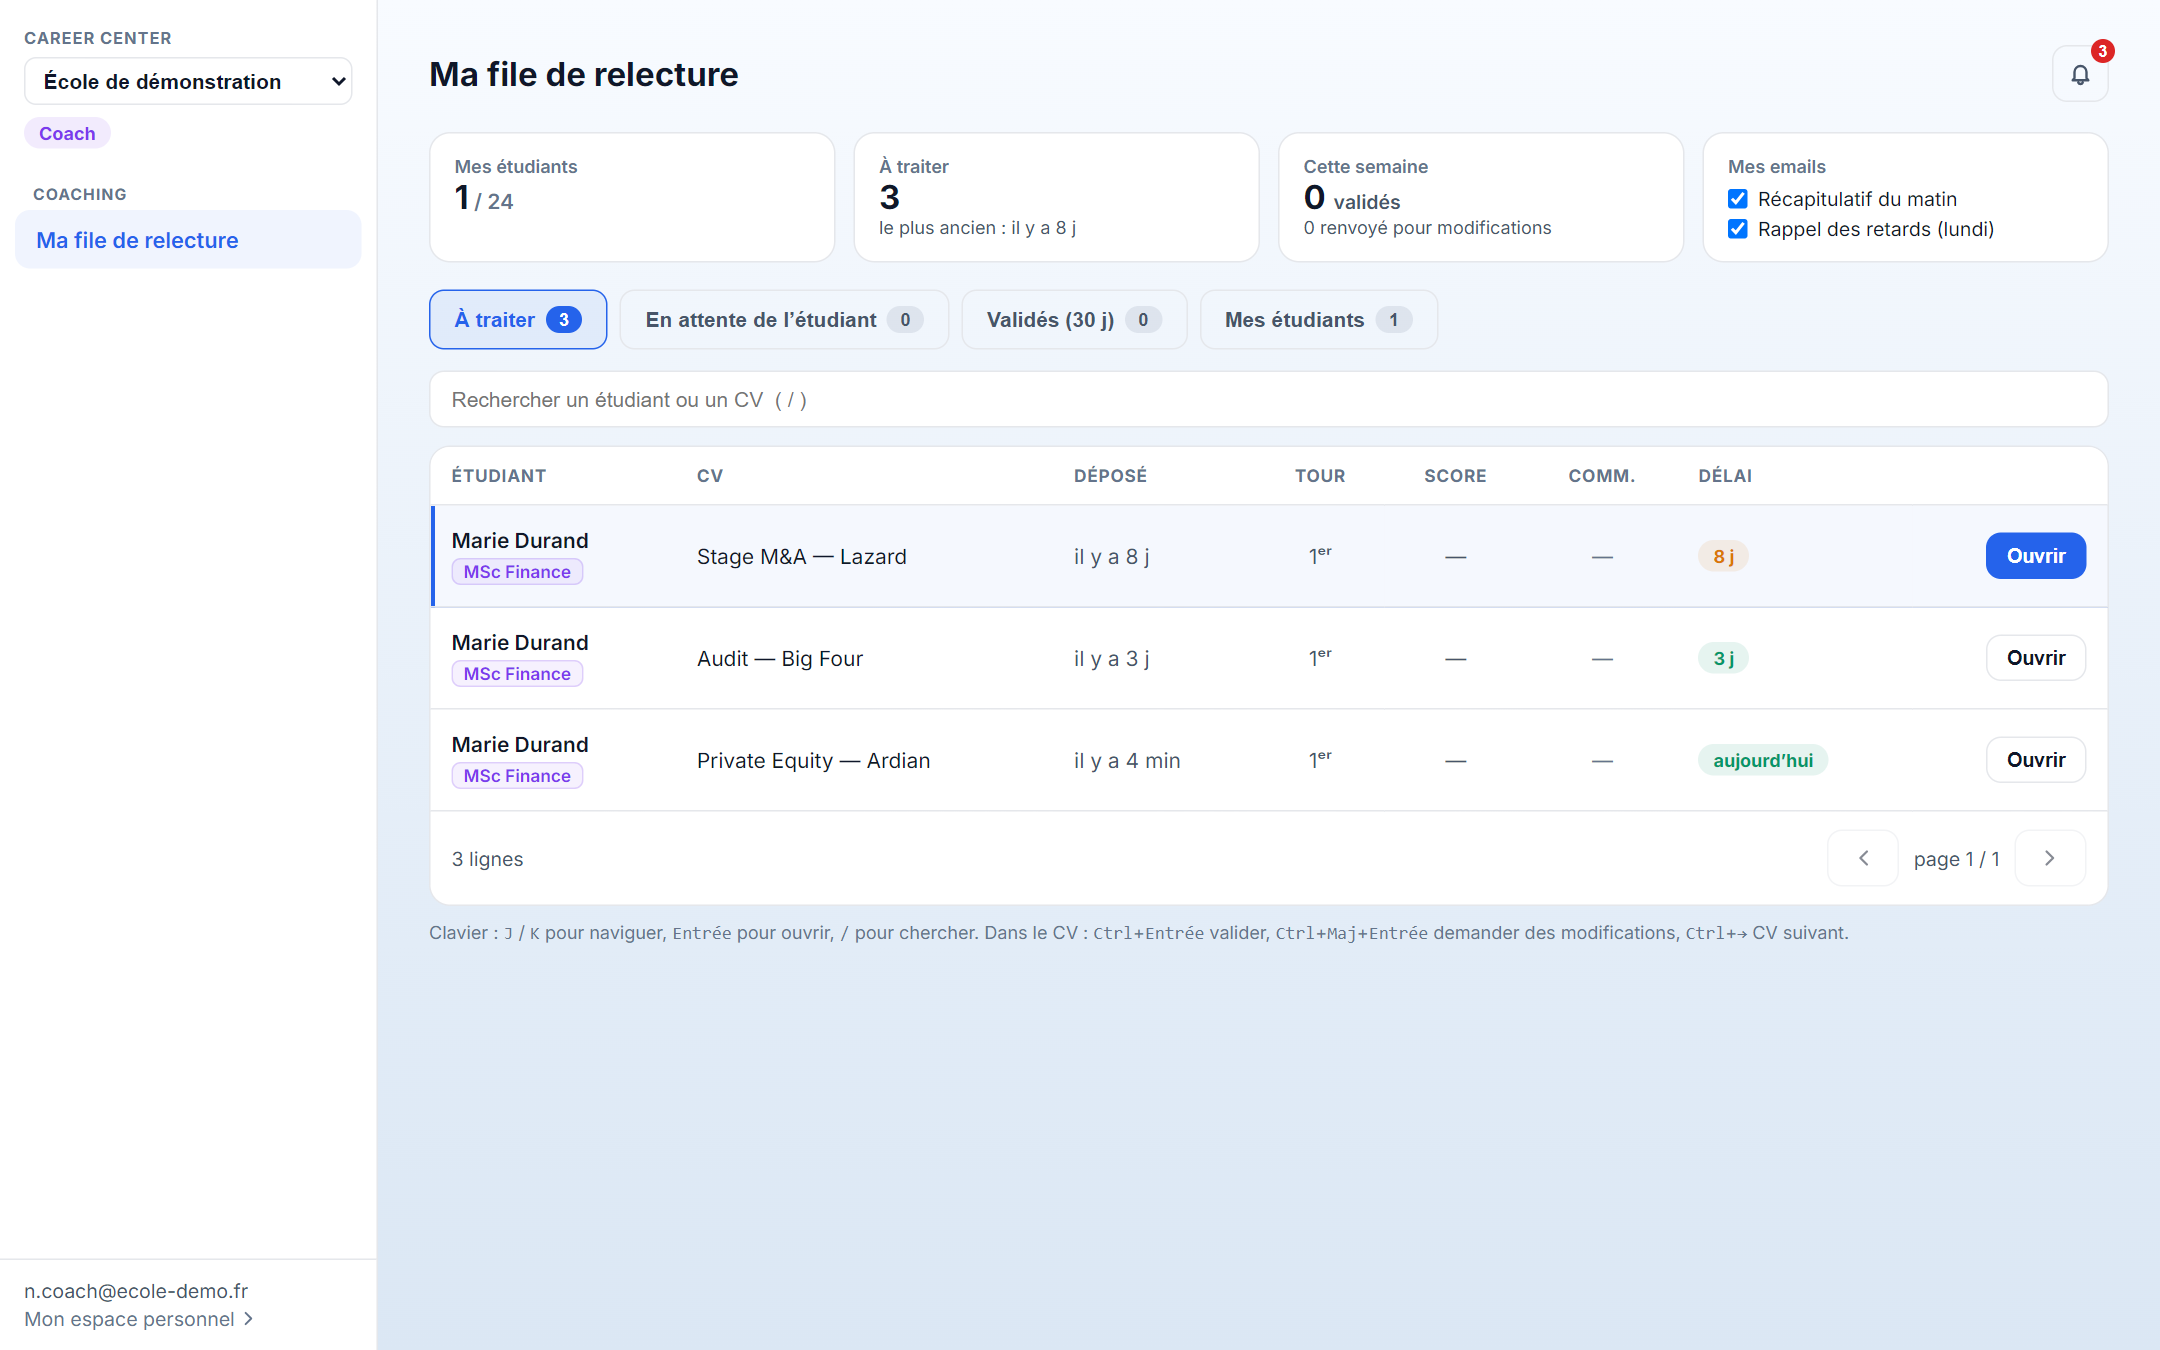The width and height of the screenshot is (2160, 1350).
Task: Click the TOUR column header
Action: click(x=1320, y=476)
